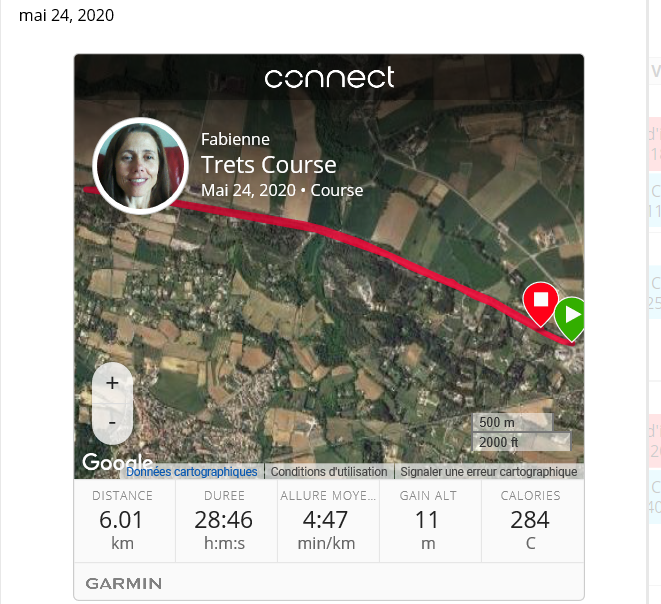Screen dimensions: 661x604
Task: Select the Allure Moyenne 4:47 stat
Action: (328, 521)
